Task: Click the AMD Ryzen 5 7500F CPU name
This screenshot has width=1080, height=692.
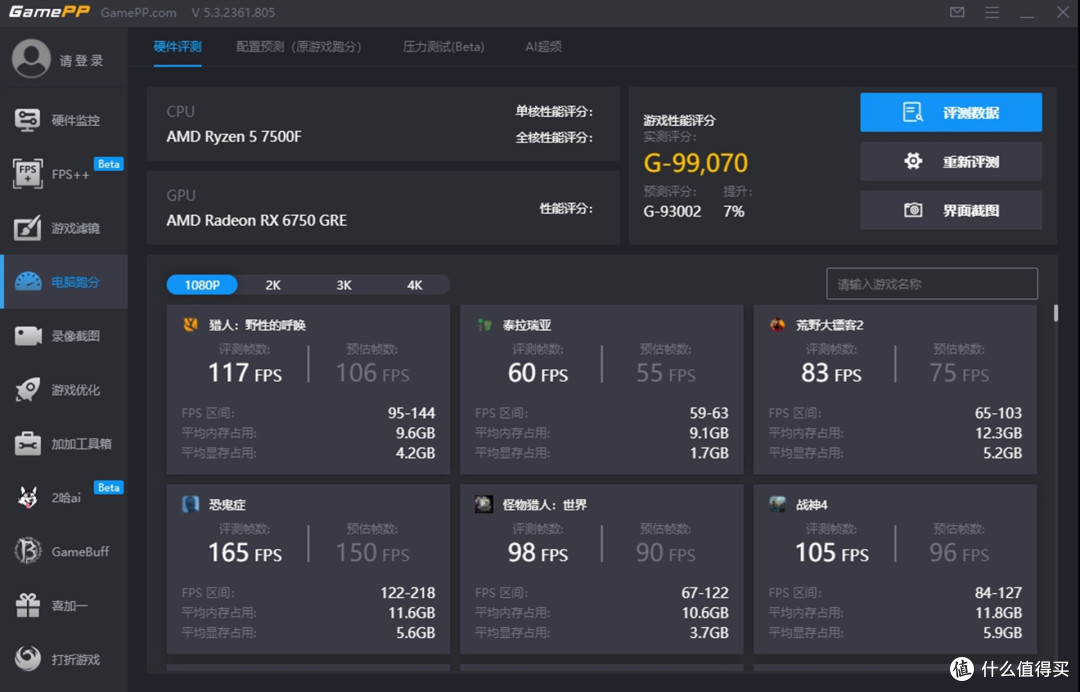Action: coord(234,136)
